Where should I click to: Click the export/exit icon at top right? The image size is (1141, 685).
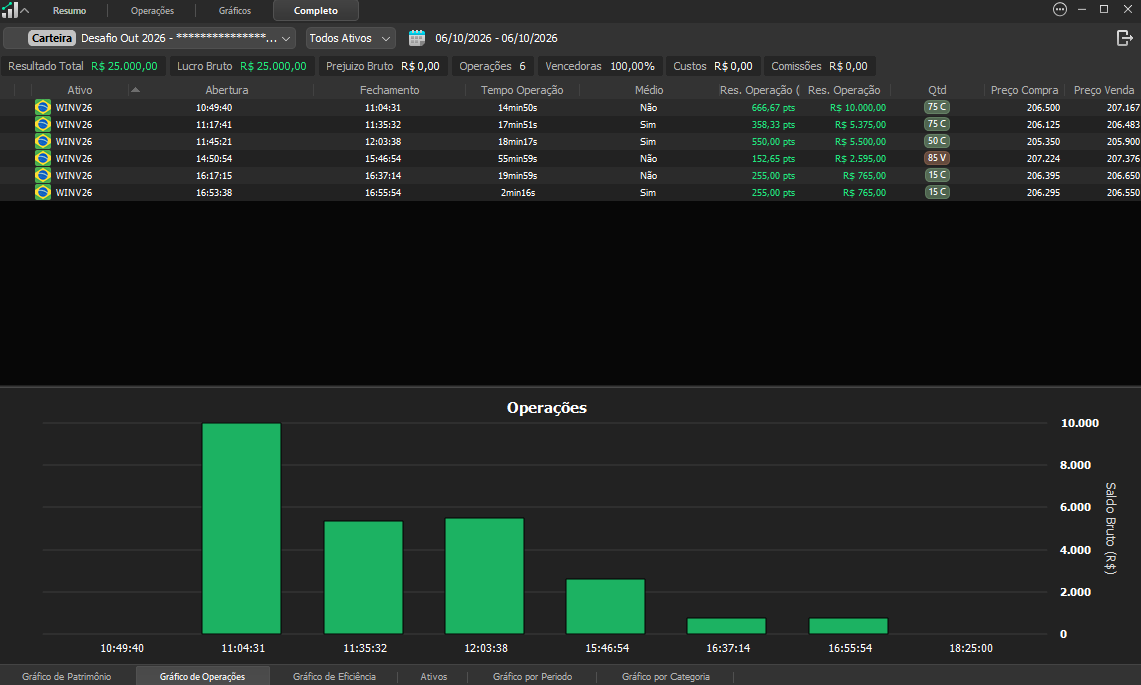tap(1124, 38)
